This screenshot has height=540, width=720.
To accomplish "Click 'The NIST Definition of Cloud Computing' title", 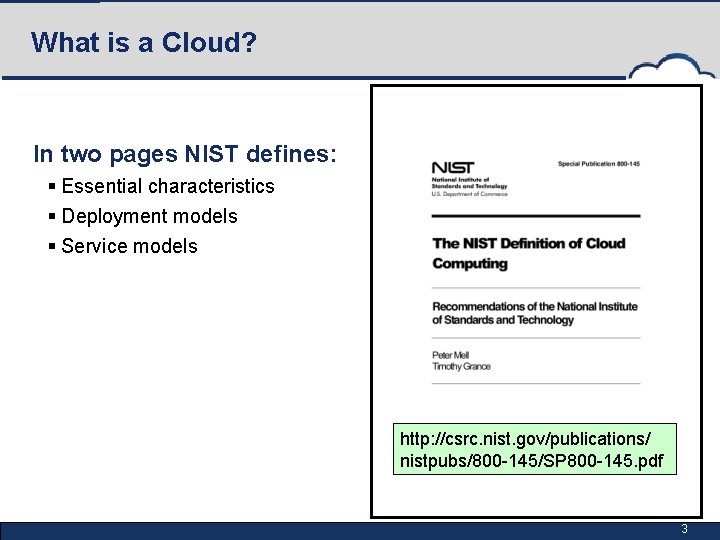I will 529,253.
